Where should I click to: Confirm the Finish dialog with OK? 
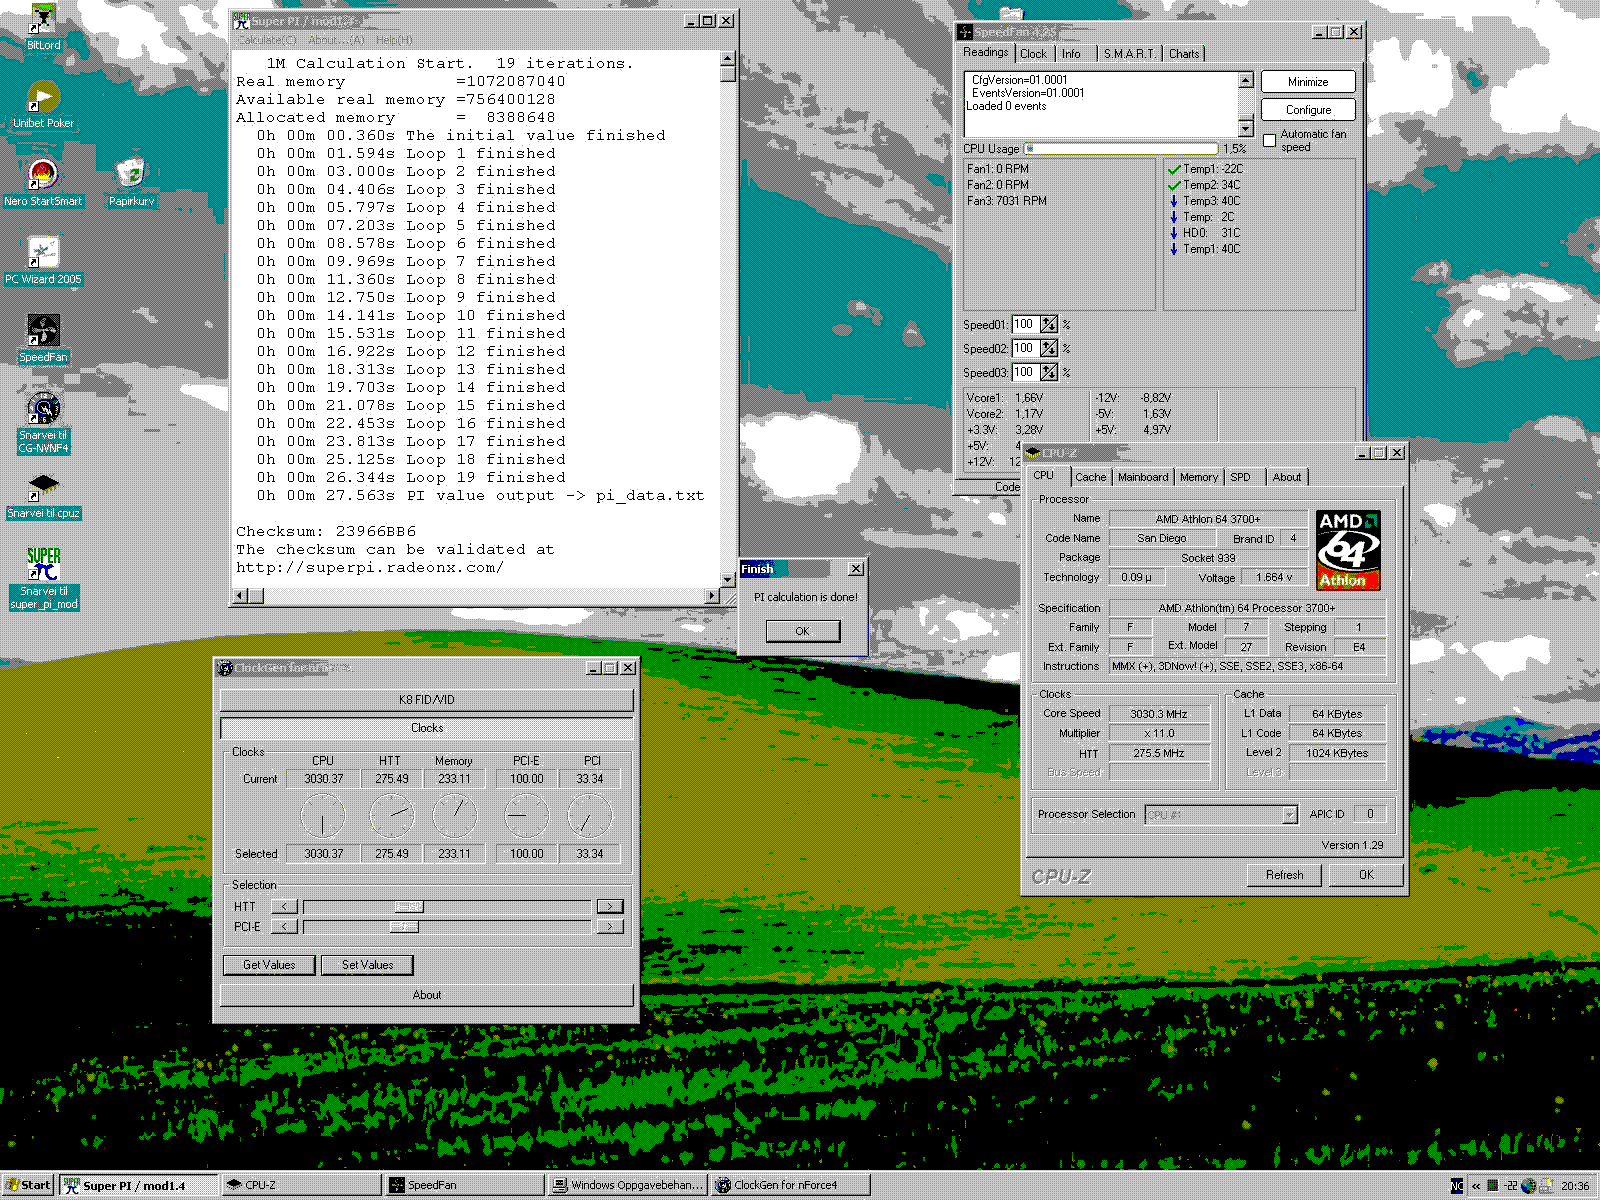[x=802, y=631]
